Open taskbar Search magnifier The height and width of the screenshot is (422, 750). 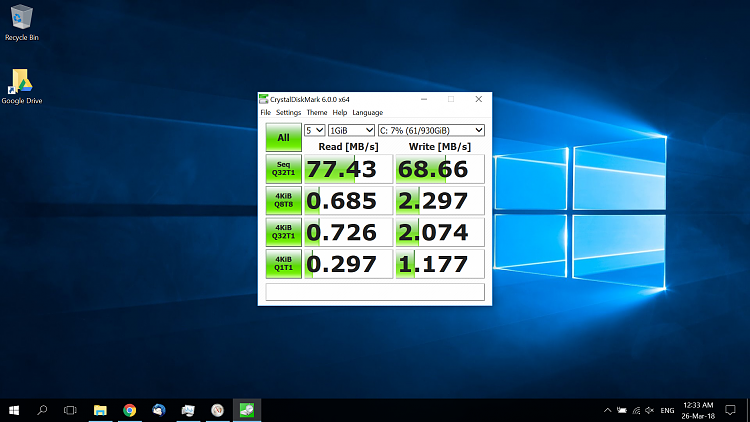42,410
